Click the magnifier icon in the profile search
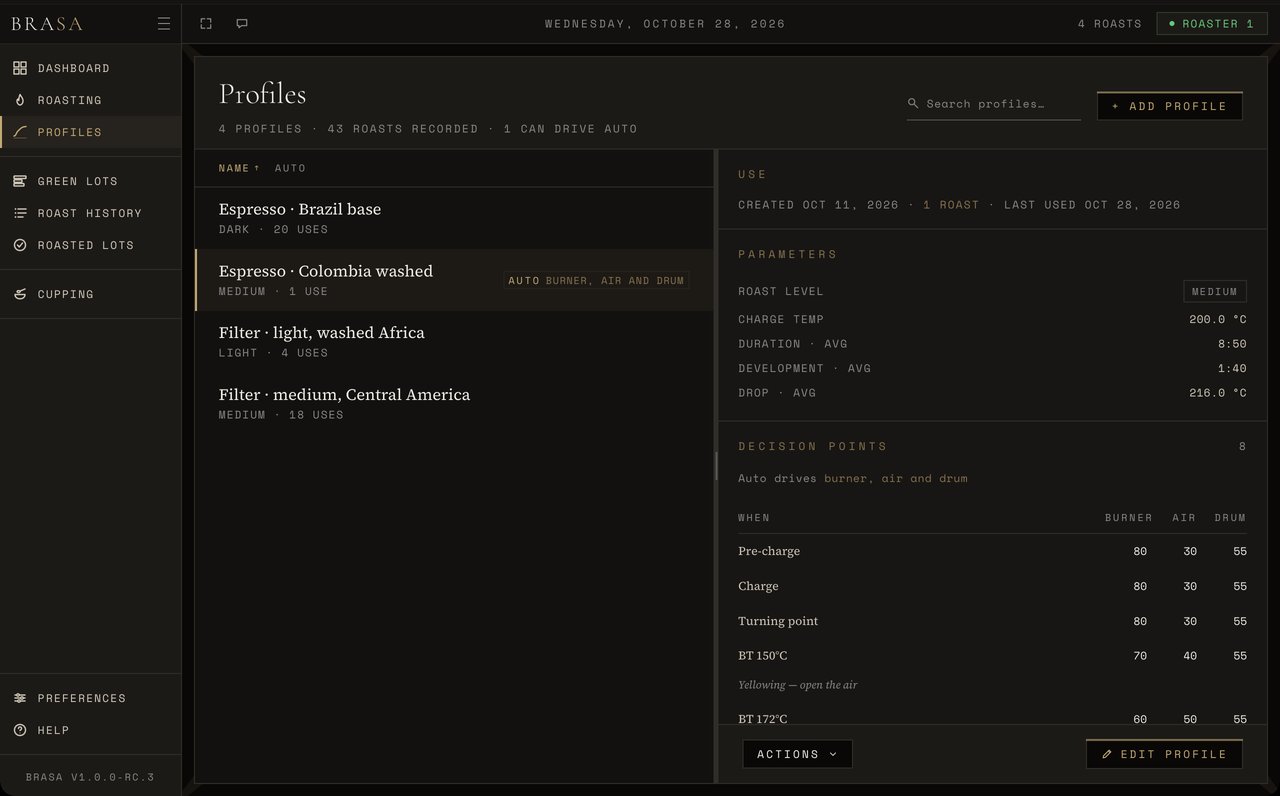 click(x=913, y=104)
